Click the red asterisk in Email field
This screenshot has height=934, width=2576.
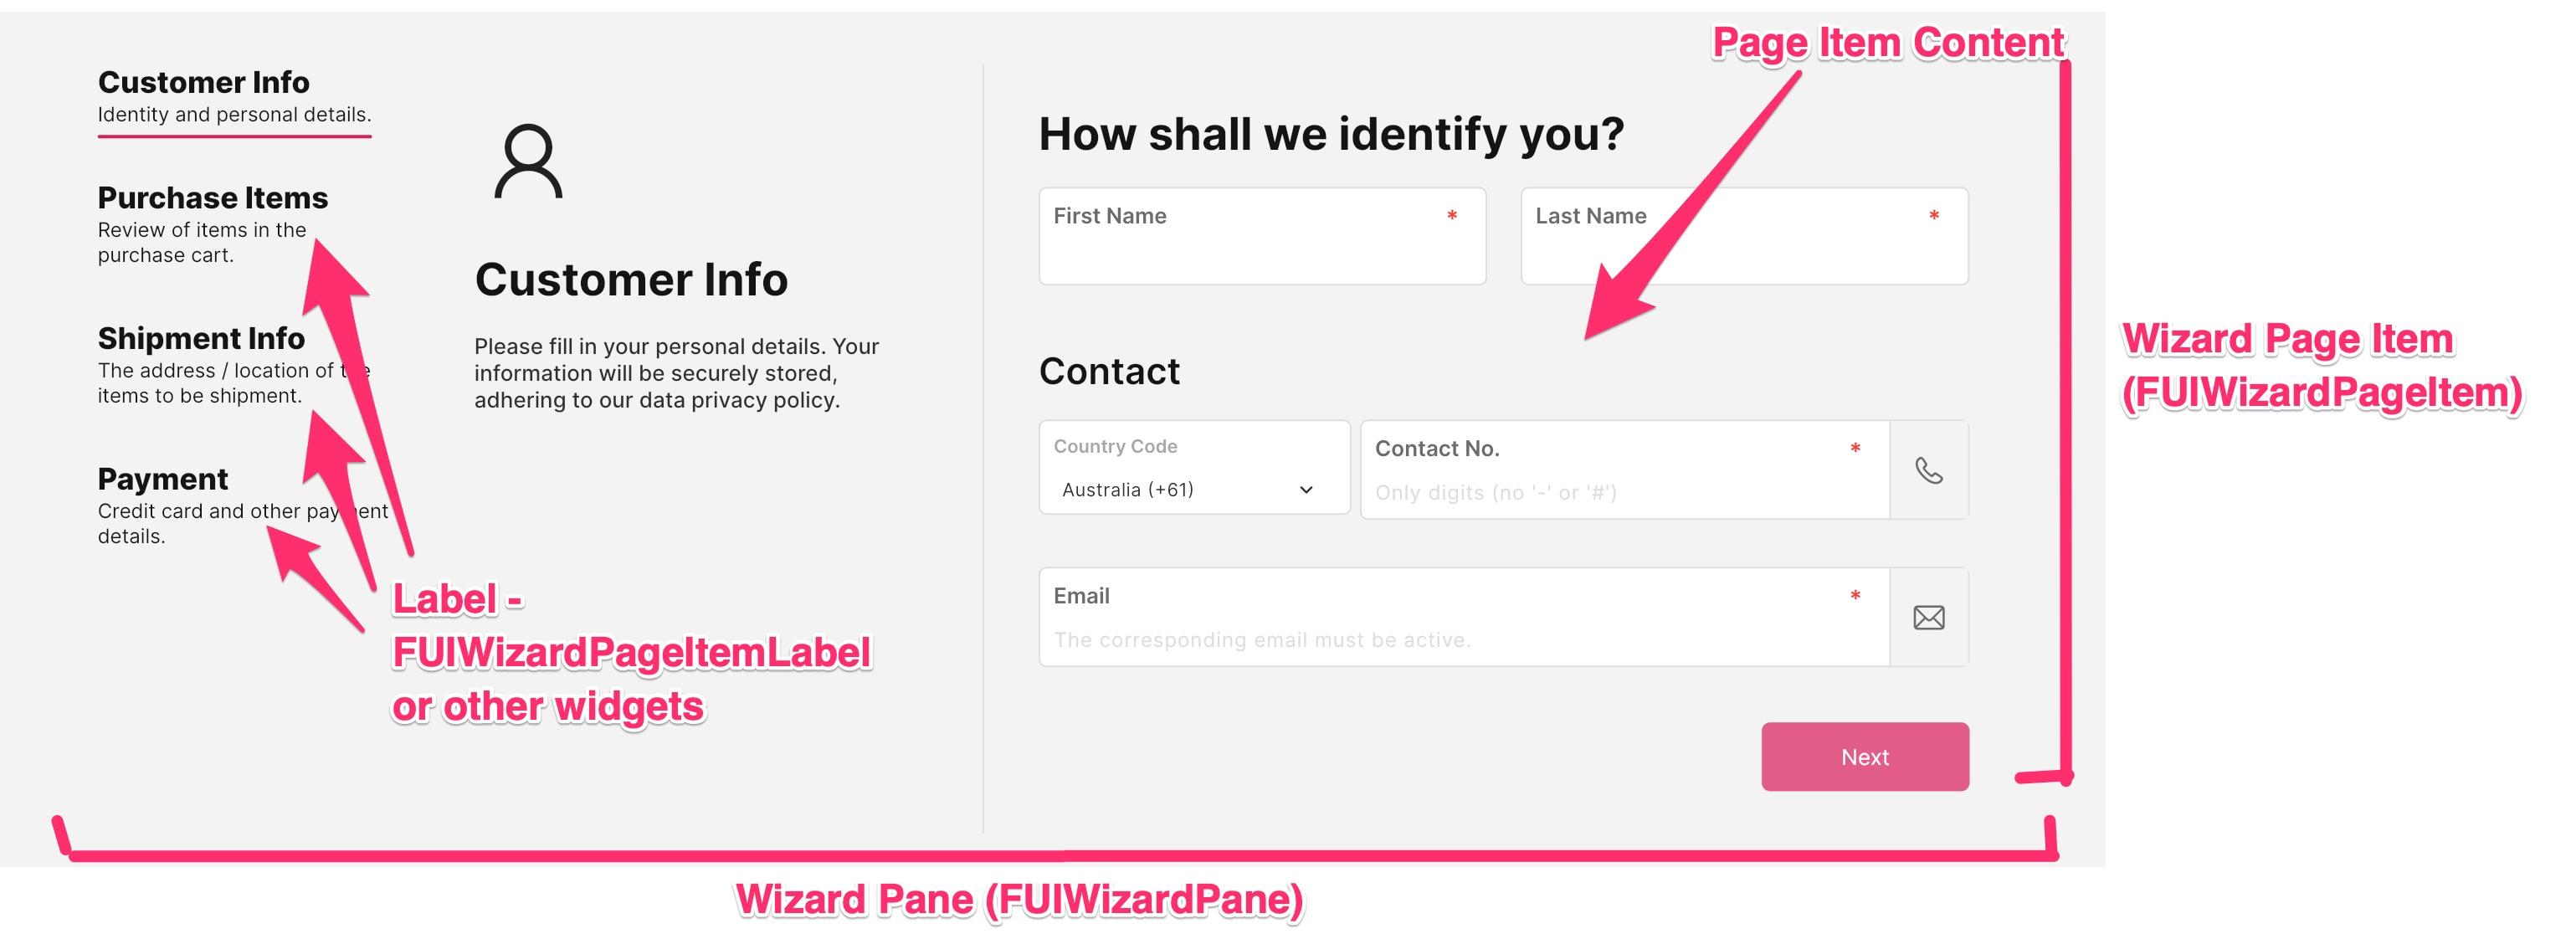1854,596
